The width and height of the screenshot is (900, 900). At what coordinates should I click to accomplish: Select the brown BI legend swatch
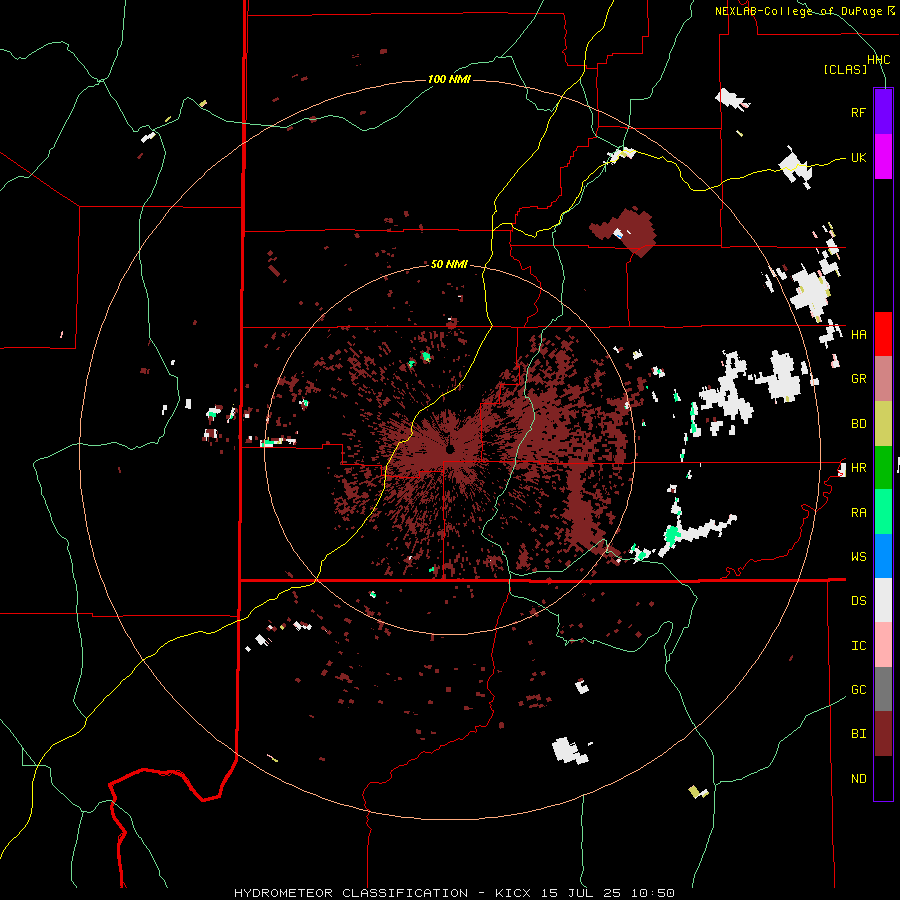pos(883,734)
